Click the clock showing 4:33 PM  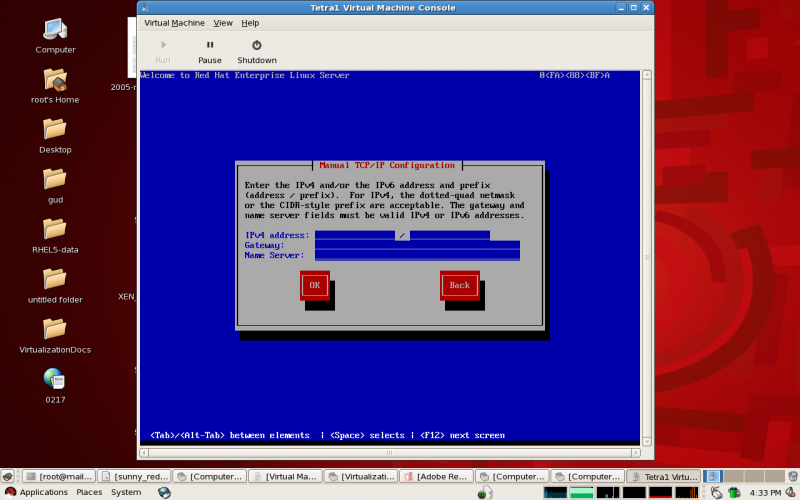click(x=765, y=493)
